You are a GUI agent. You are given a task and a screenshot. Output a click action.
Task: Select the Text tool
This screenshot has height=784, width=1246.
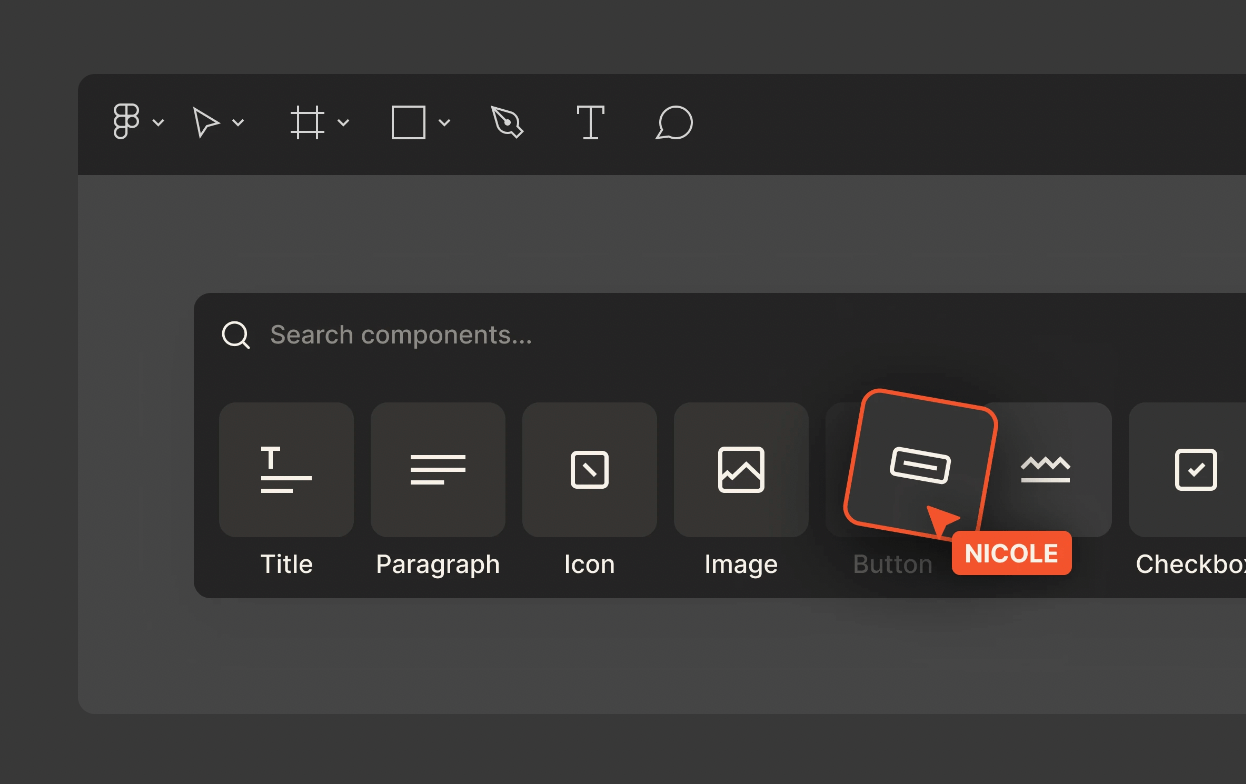point(591,123)
